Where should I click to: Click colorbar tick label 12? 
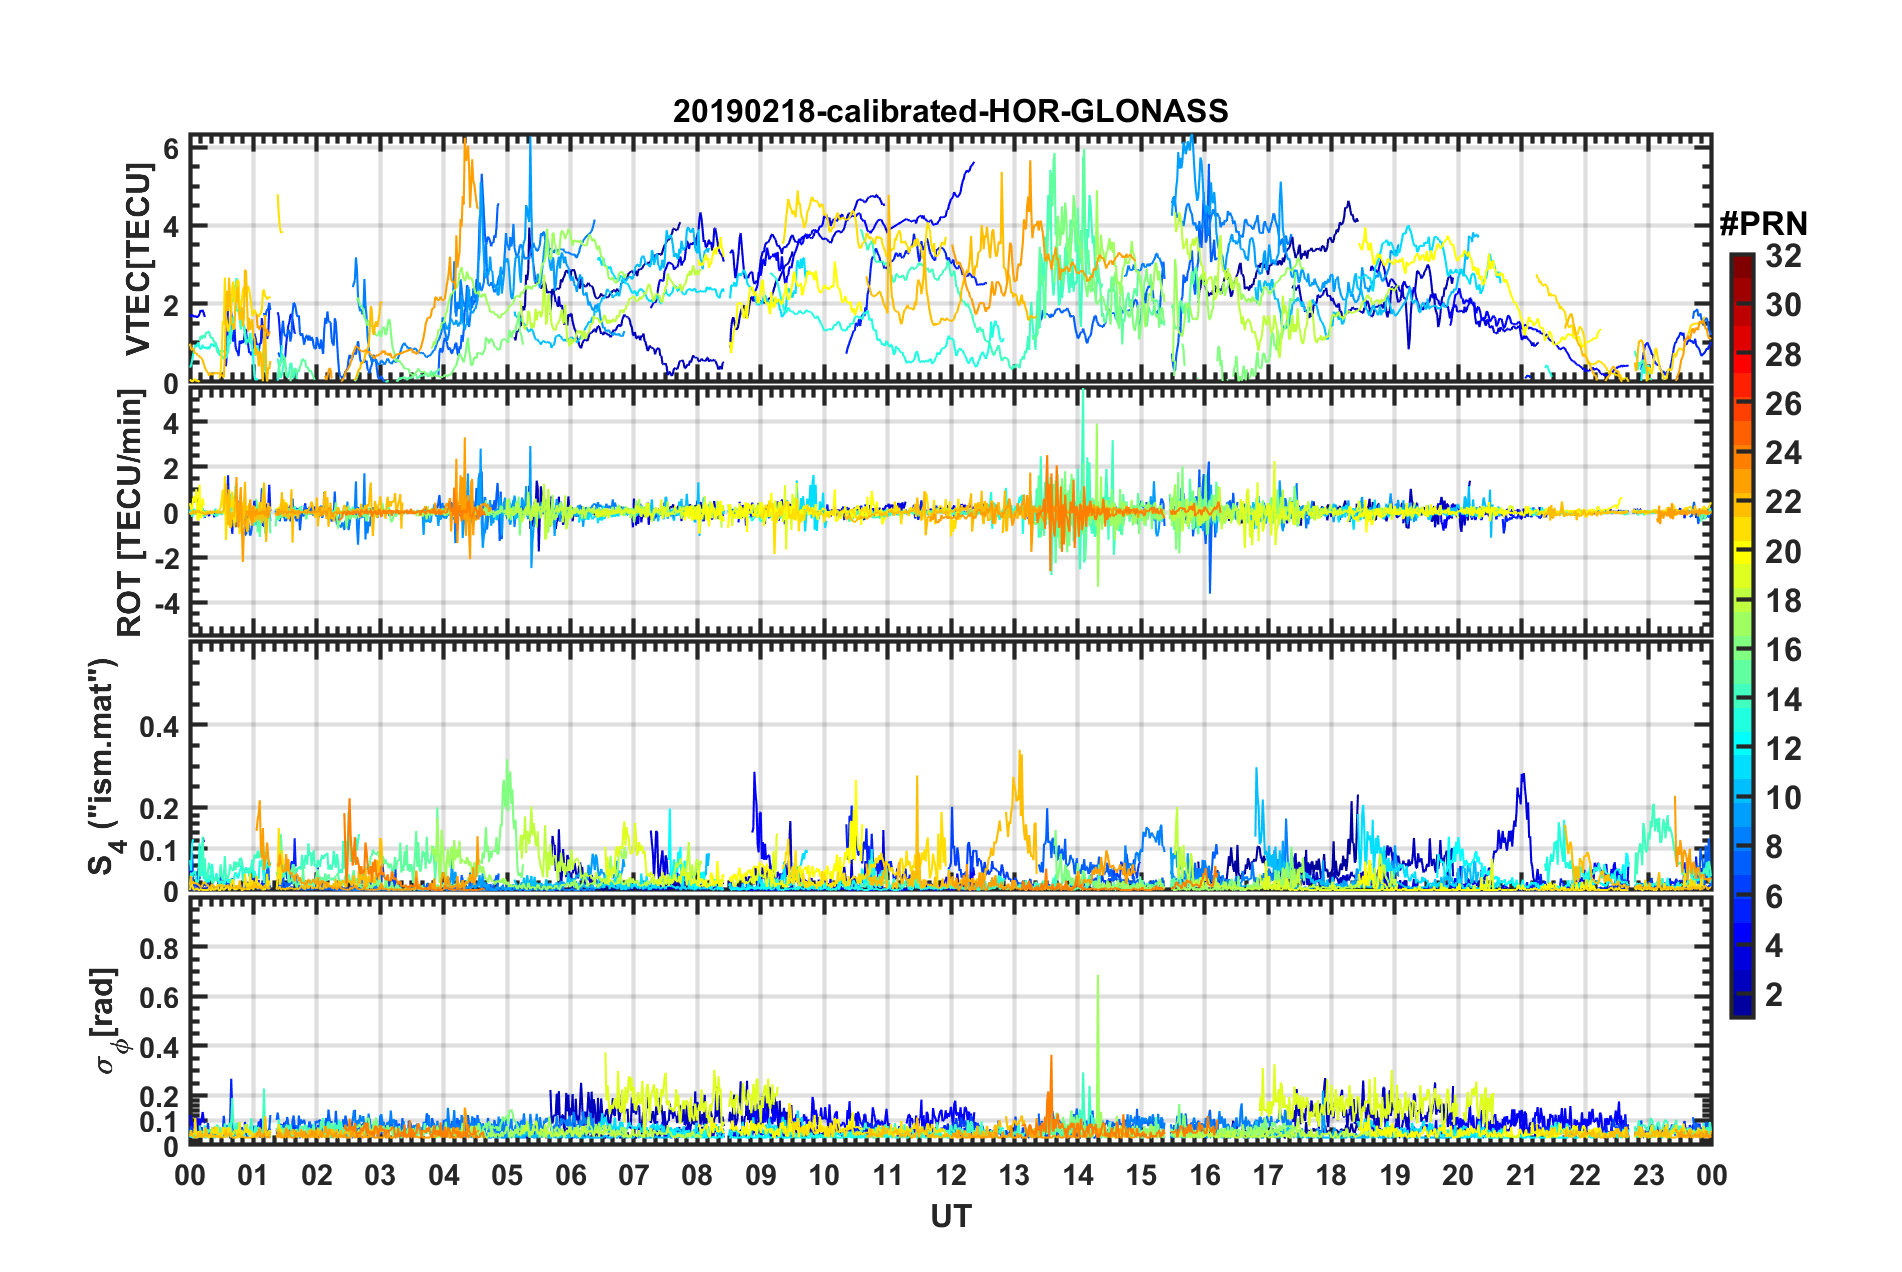(1783, 749)
